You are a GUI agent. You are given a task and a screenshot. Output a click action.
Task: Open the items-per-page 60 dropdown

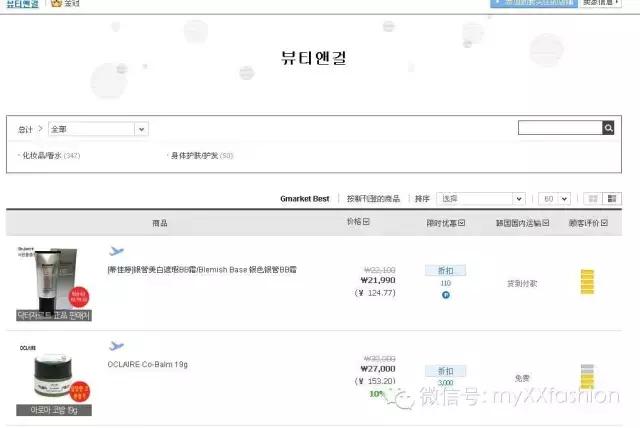click(554, 199)
